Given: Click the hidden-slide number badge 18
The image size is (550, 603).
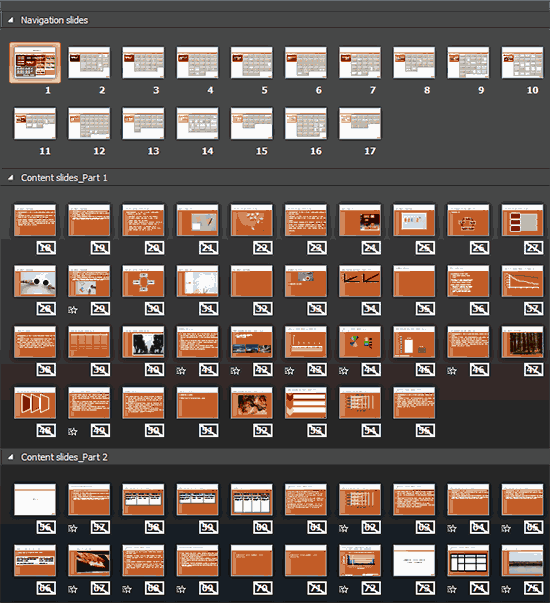Looking at the screenshot, I should 46,248.
